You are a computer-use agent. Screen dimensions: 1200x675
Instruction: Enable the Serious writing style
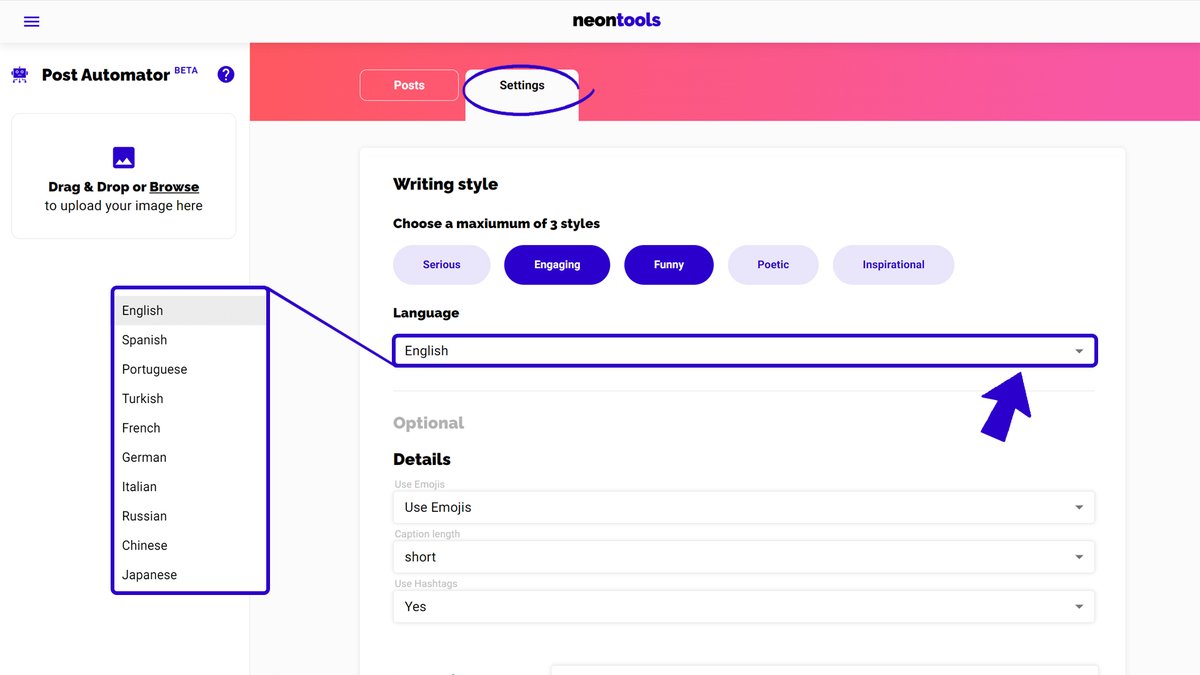point(441,264)
